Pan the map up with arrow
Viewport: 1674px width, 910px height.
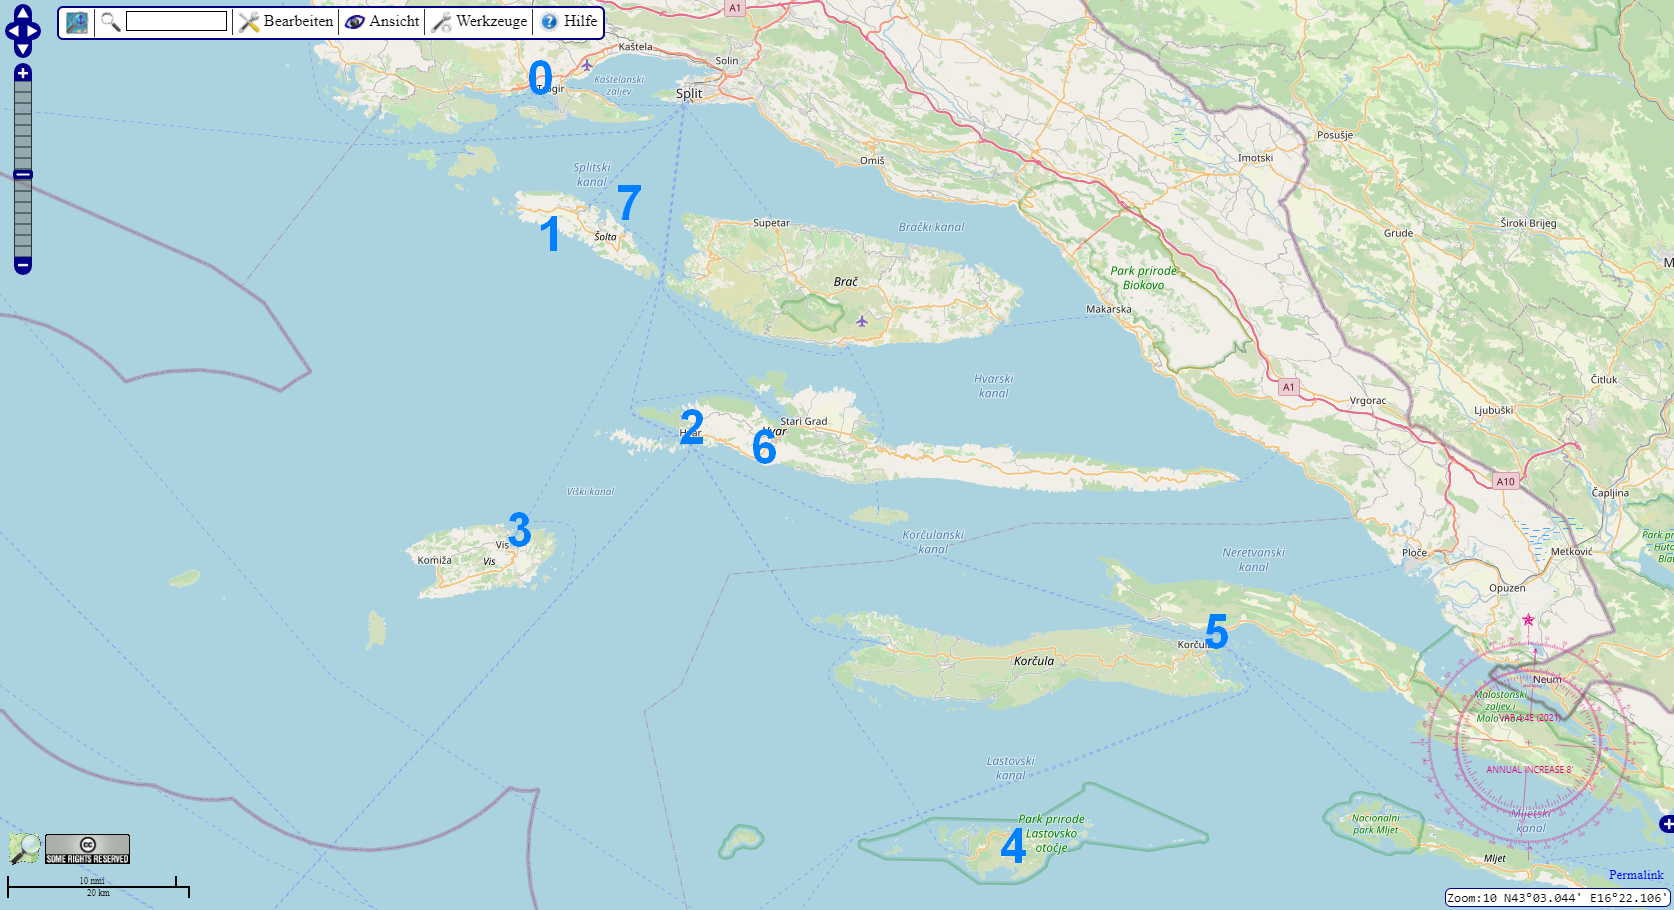[x=23, y=12]
